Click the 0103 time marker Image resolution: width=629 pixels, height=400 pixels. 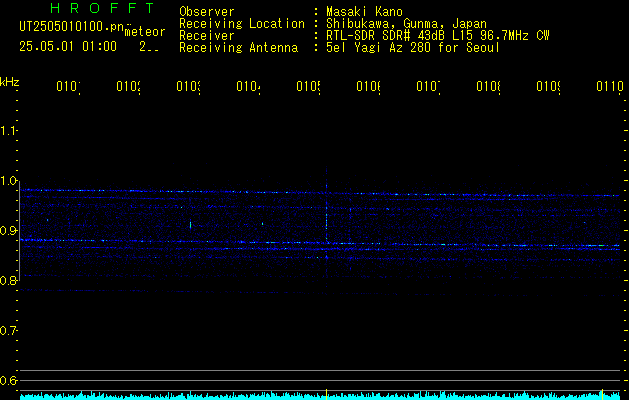click(x=188, y=86)
